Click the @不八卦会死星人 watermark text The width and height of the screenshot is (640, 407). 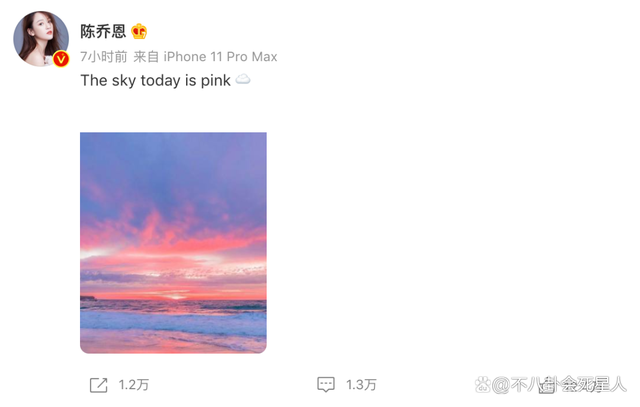[x=562, y=385]
